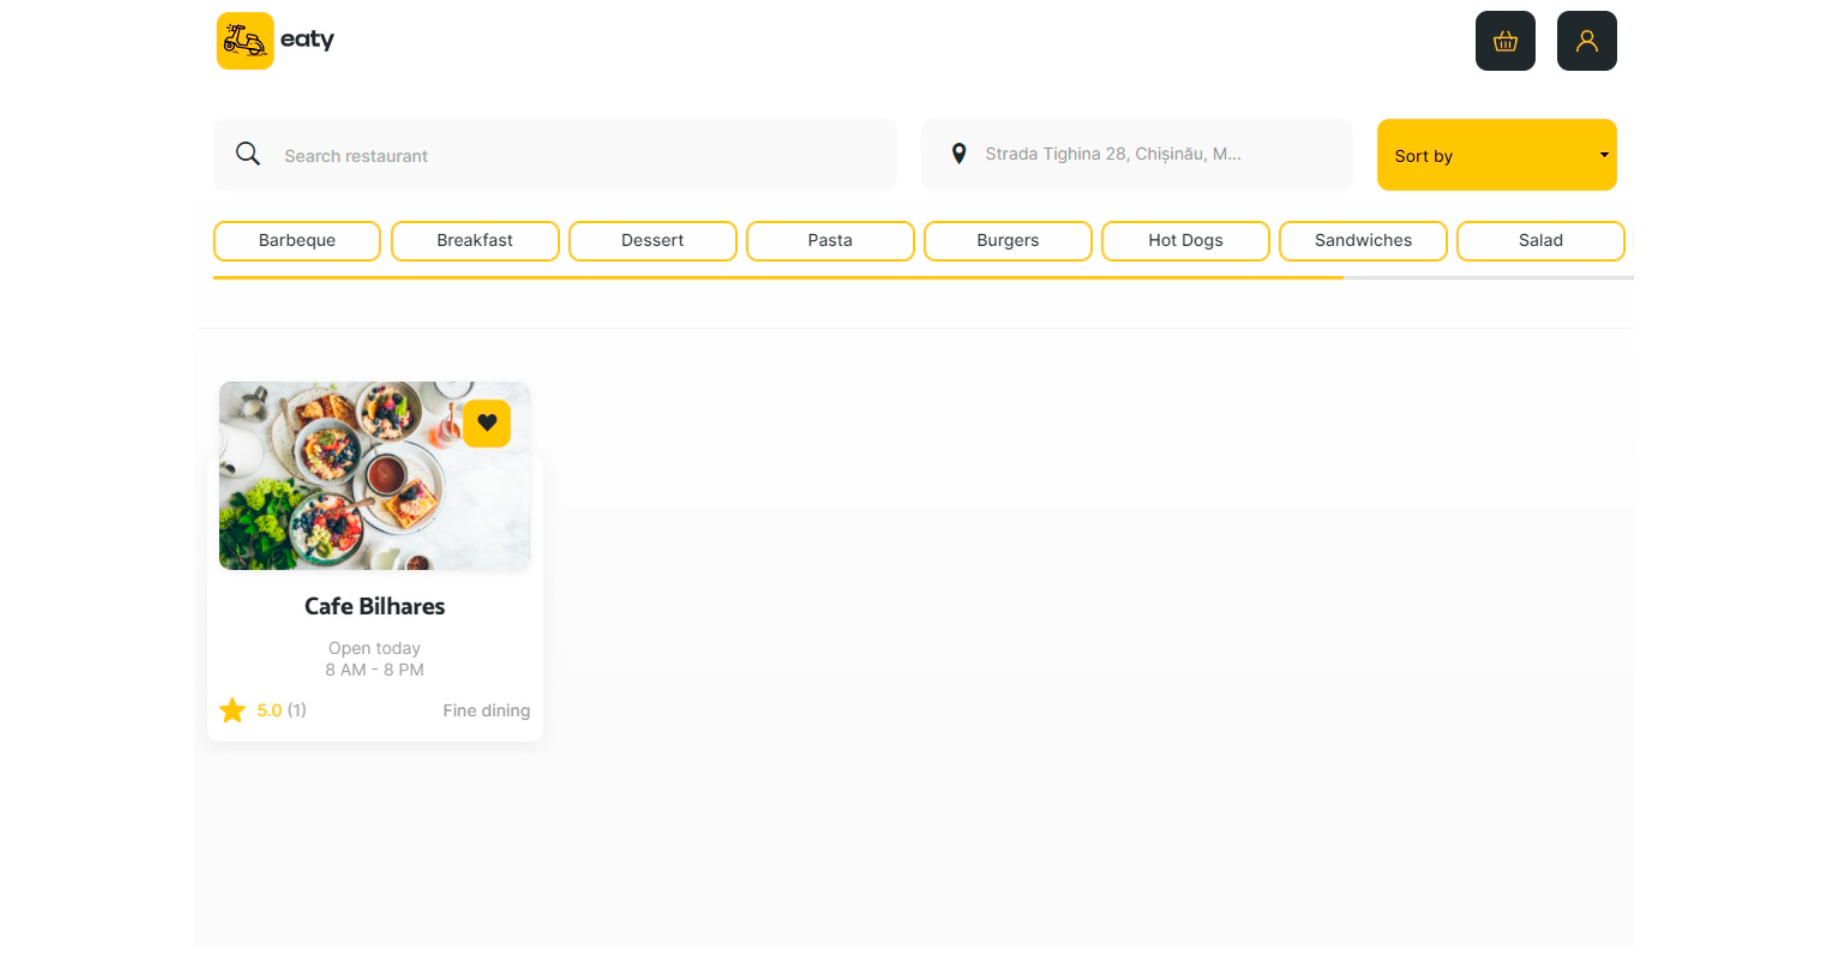The width and height of the screenshot is (1830, 956).
Task: Open Cafe Bilhares food photo
Action: point(375,476)
